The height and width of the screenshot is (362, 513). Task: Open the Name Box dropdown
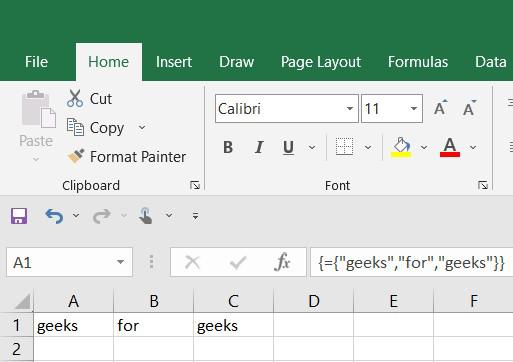pos(120,262)
